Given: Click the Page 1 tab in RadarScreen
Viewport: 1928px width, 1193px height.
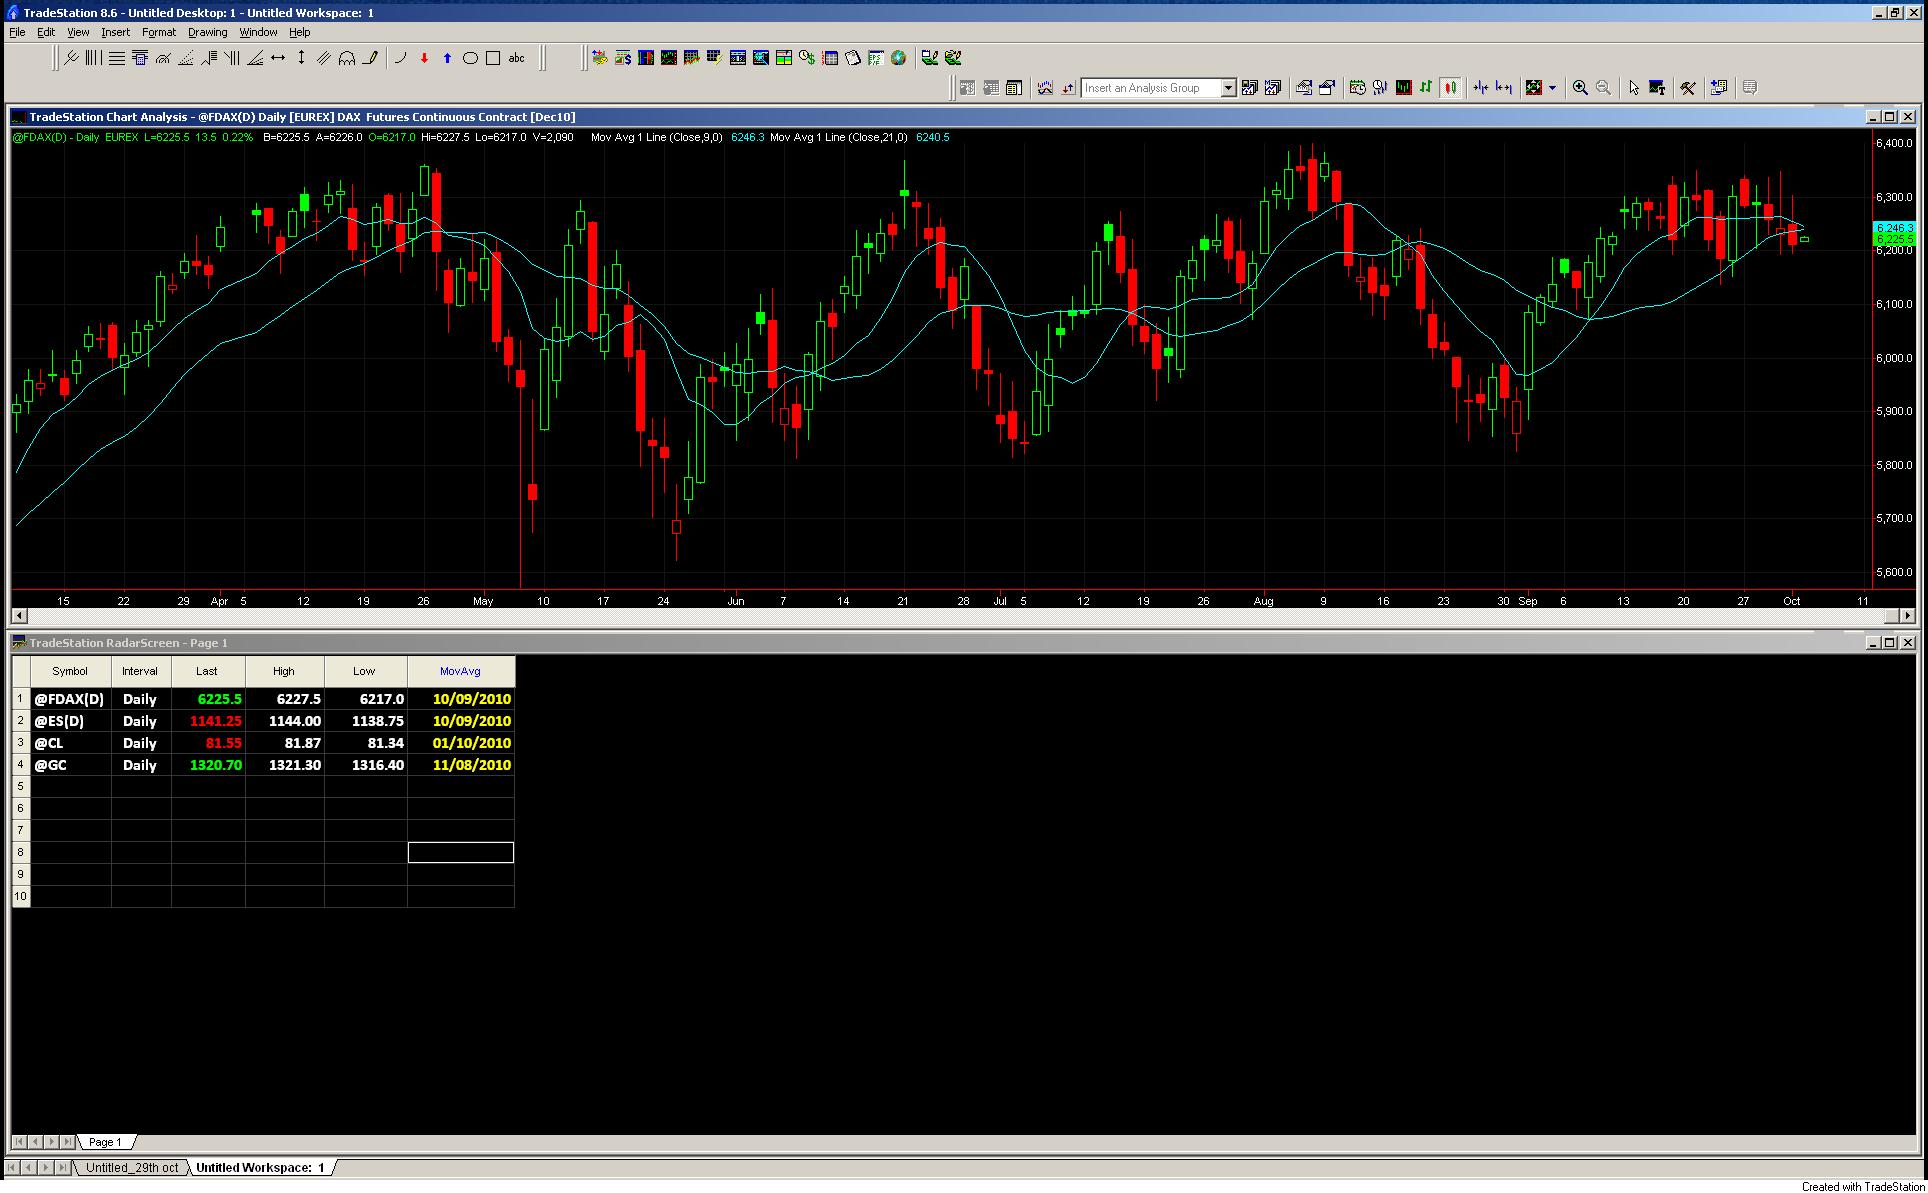Looking at the screenshot, I should [104, 1141].
